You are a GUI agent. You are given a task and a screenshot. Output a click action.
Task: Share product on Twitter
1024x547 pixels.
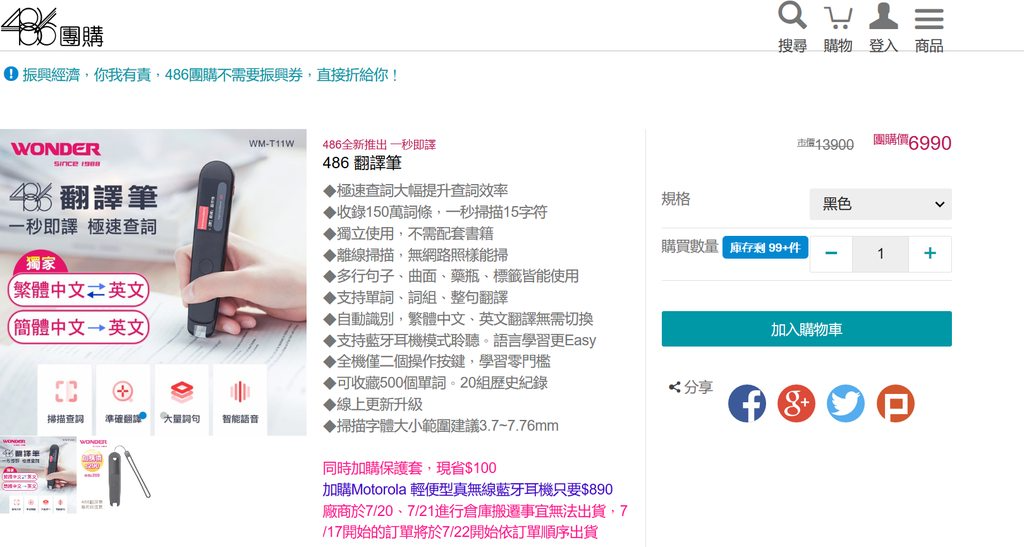click(x=846, y=403)
